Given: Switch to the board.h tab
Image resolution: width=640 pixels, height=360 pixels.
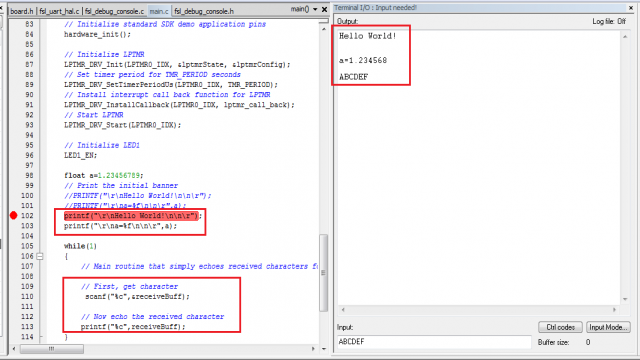Looking at the screenshot, I should click(x=22, y=11).
